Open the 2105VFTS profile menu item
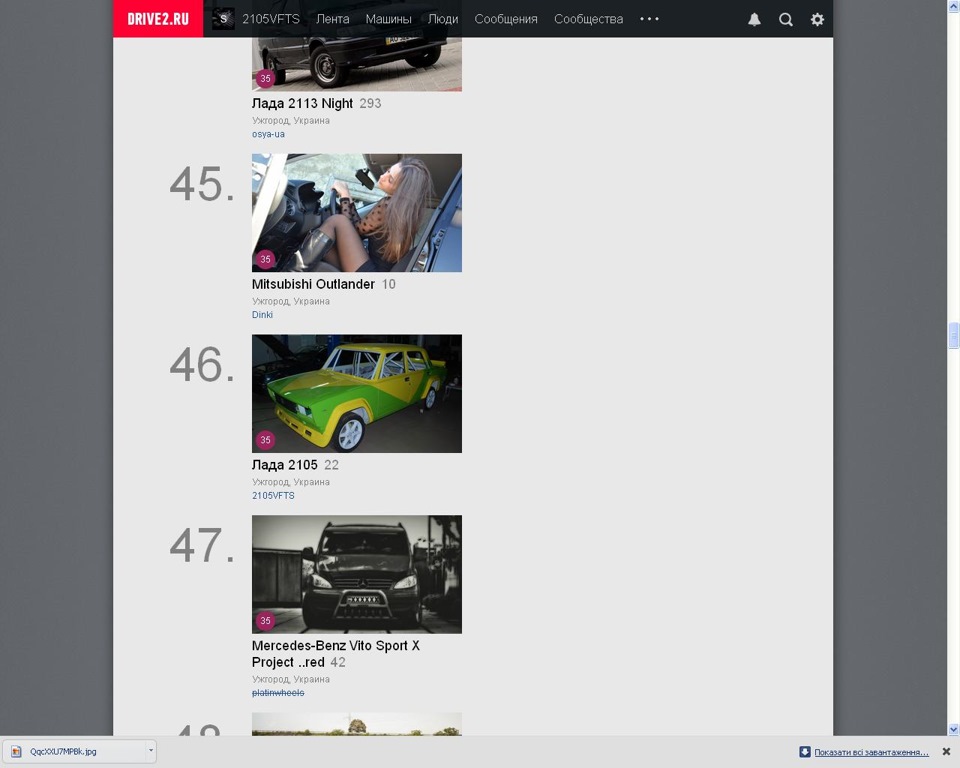The width and height of the screenshot is (960, 768). pyautogui.click(x=271, y=19)
